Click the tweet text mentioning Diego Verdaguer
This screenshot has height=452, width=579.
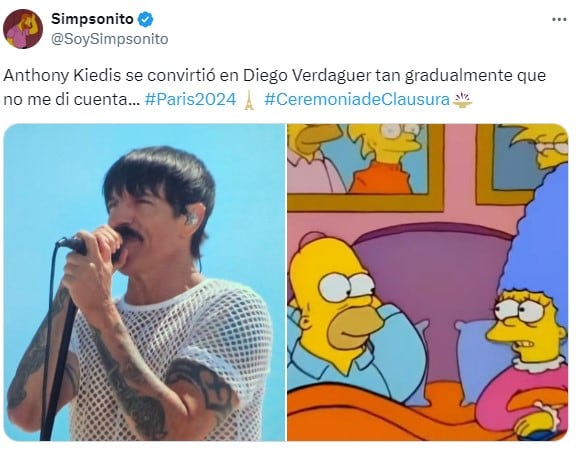(x=275, y=88)
